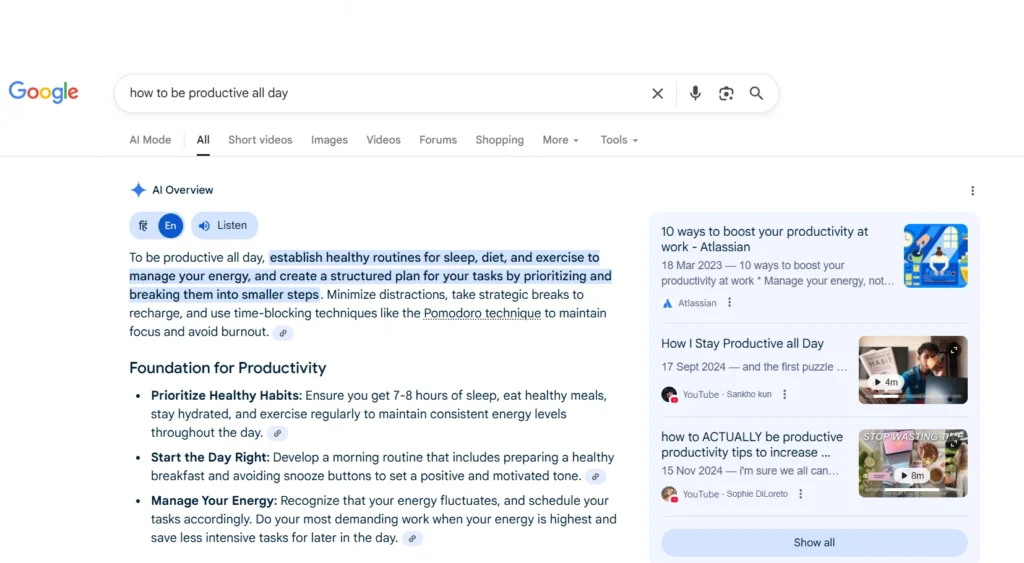Open Atlassian result three-dot menu

(x=729, y=302)
